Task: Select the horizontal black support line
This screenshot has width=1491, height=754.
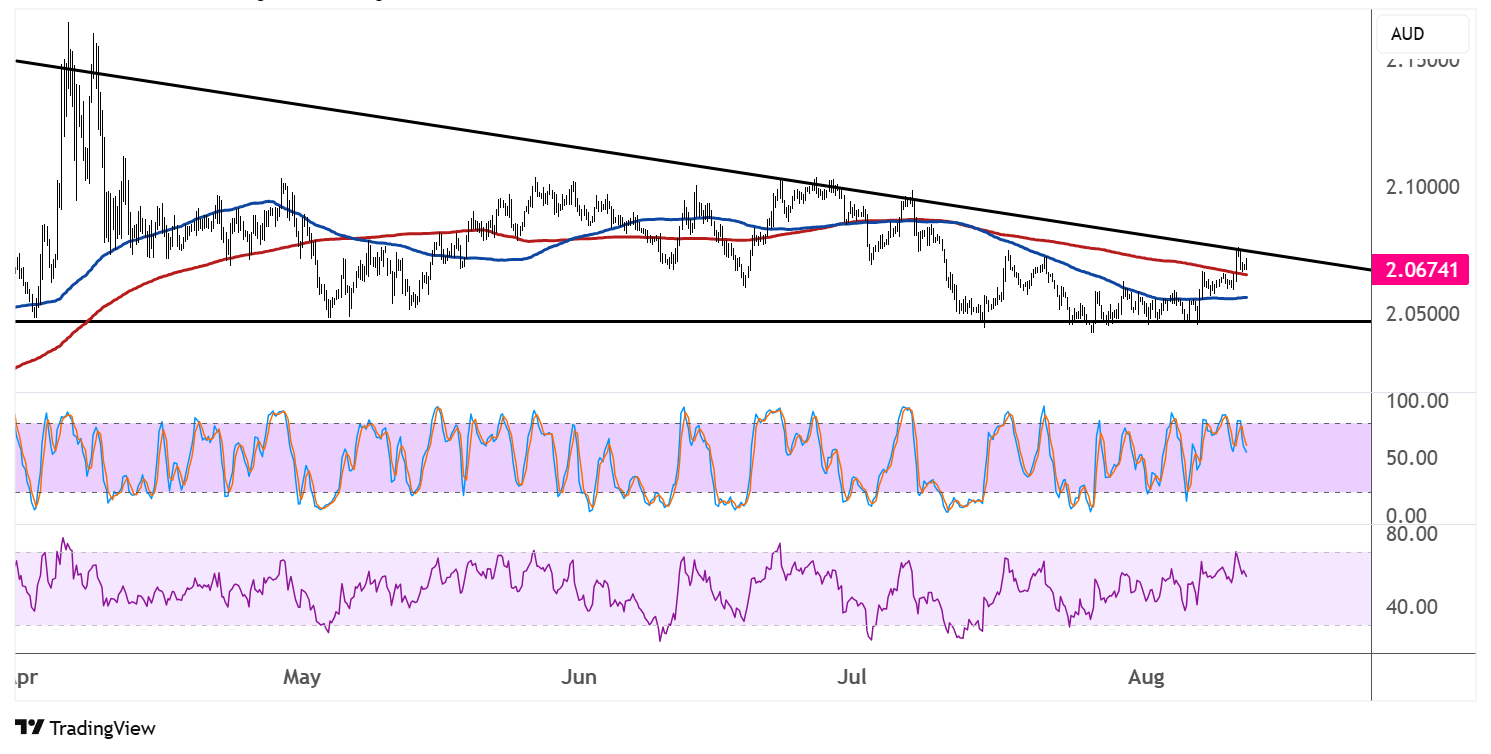Action: (x=692, y=321)
